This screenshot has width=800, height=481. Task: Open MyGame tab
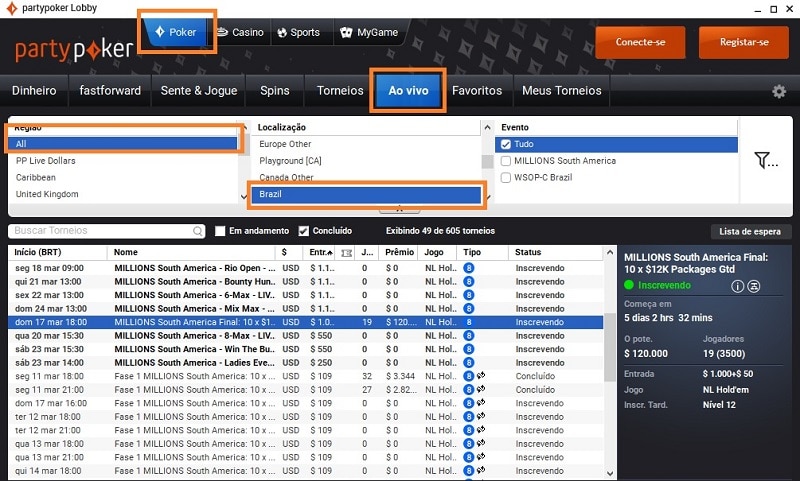369,32
